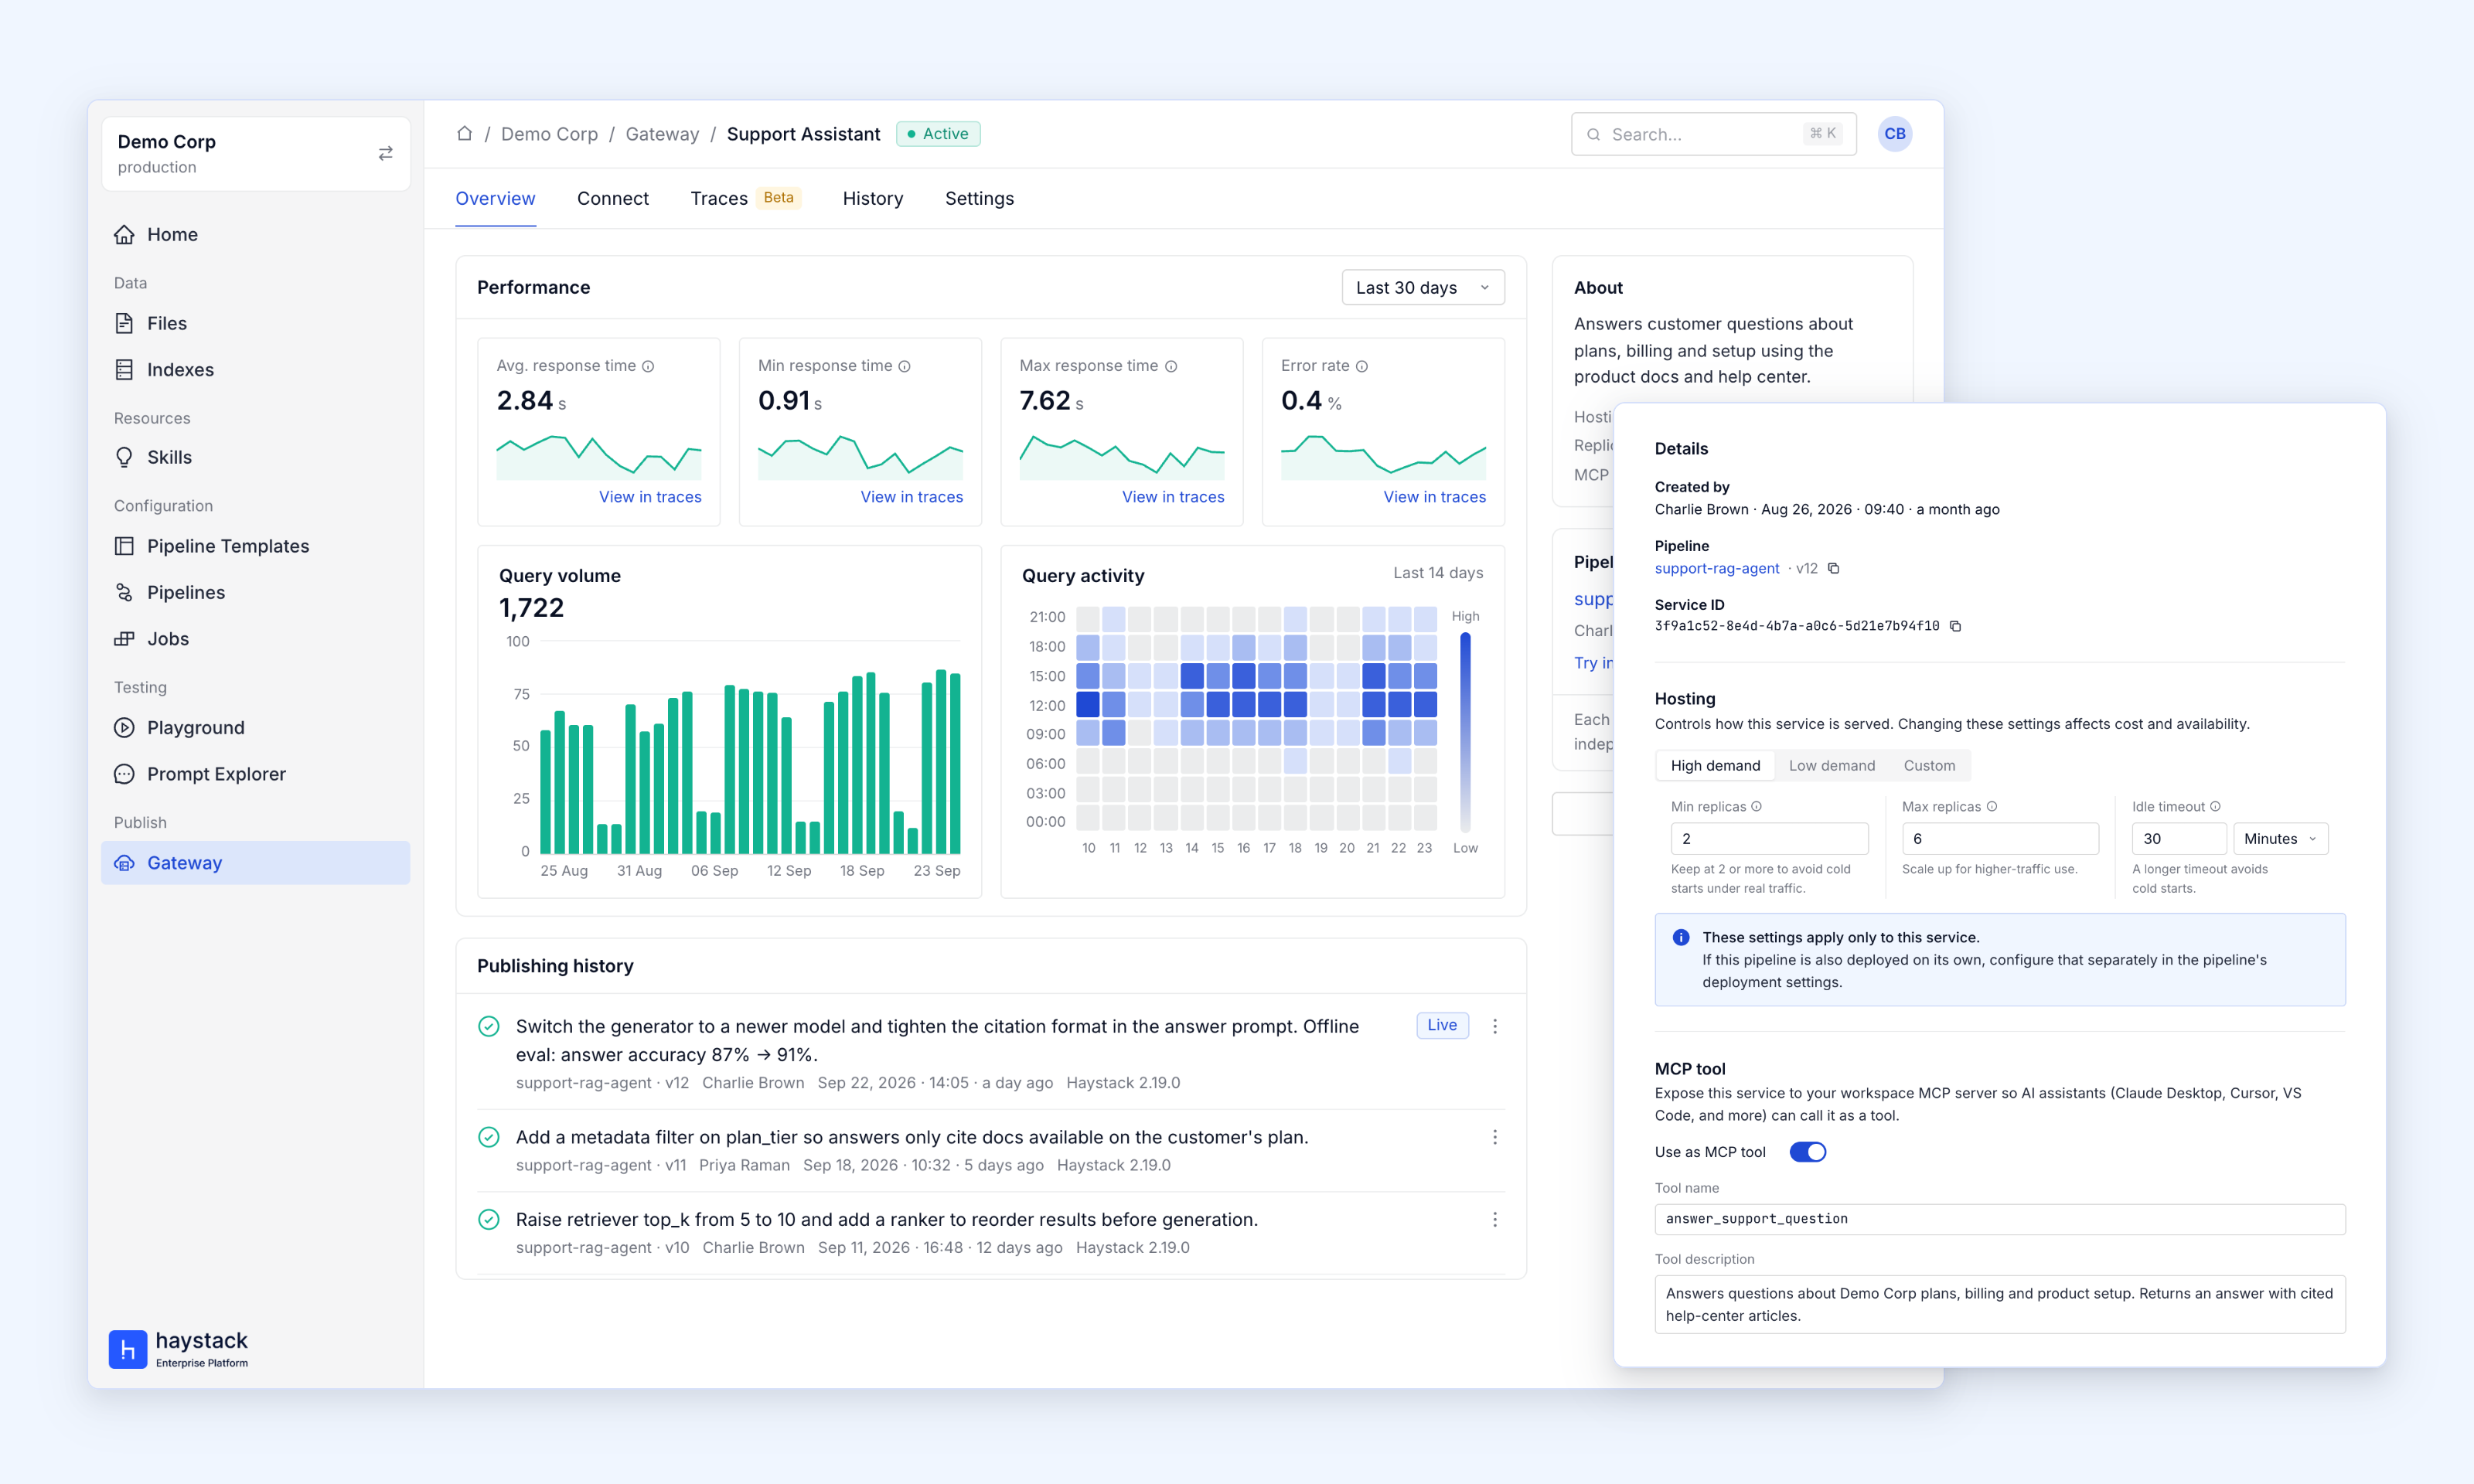Viewport: 2474px width, 1484px height.
Task: Click View in traces under Avg. response time
Action: click(x=650, y=497)
